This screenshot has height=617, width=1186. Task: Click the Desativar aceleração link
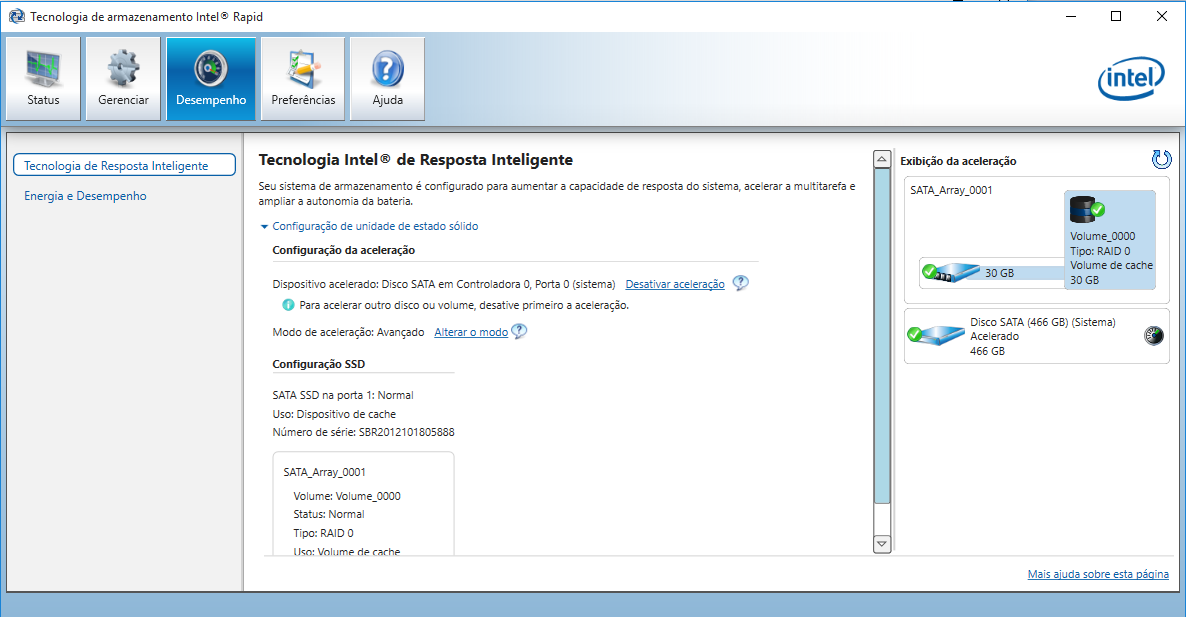tap(675, 284)
